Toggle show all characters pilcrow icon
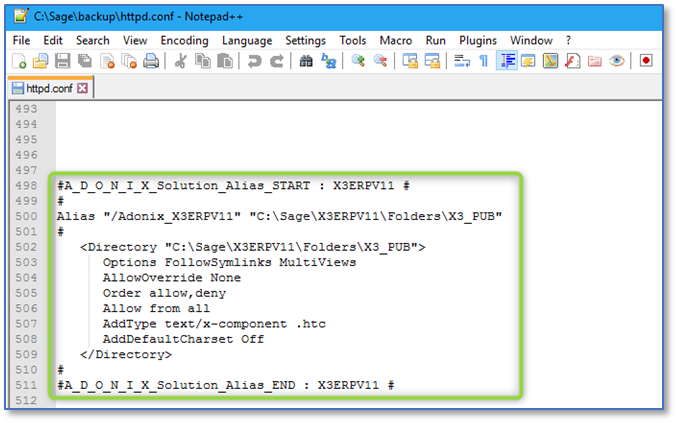The height and width of the screenshot is (423, 677). coord(484,61)
